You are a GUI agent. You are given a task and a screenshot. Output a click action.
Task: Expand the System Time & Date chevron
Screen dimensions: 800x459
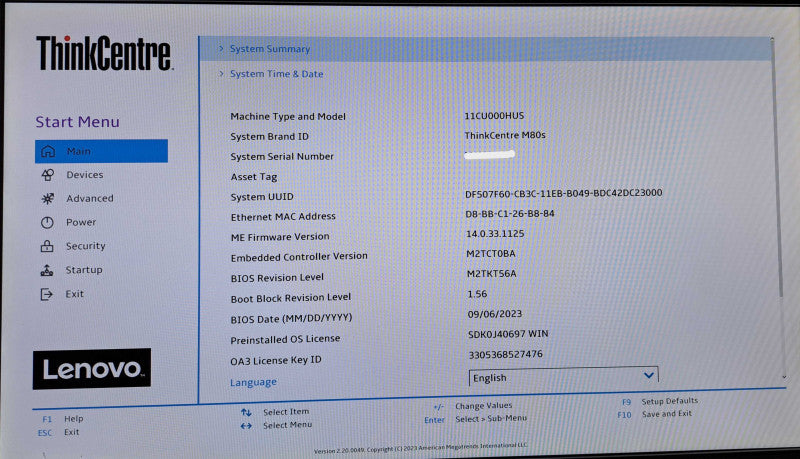(x=221, y=73)
